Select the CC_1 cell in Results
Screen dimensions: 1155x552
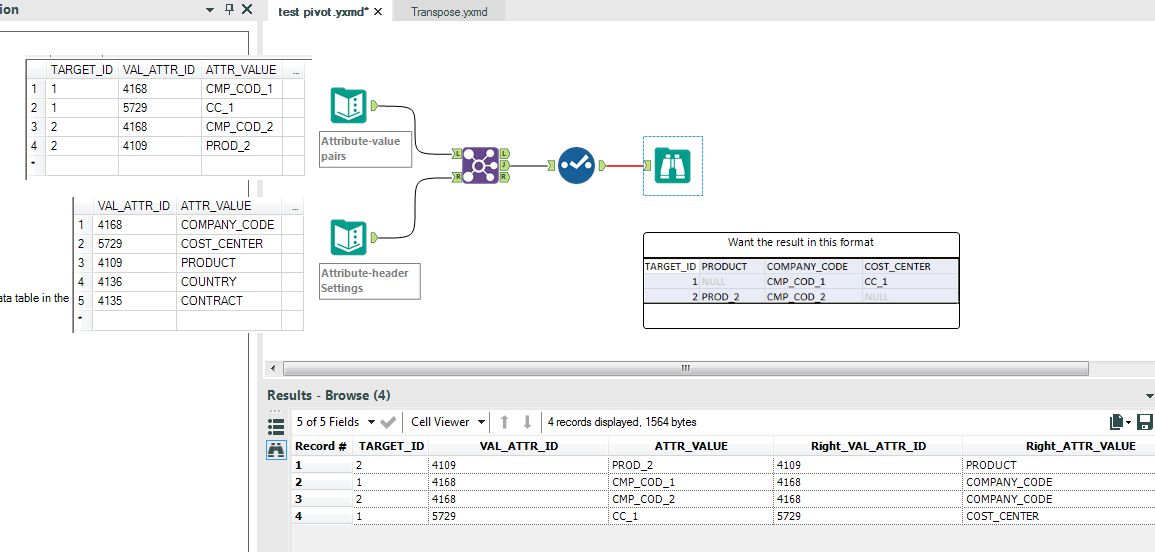(x=691, y=516)
